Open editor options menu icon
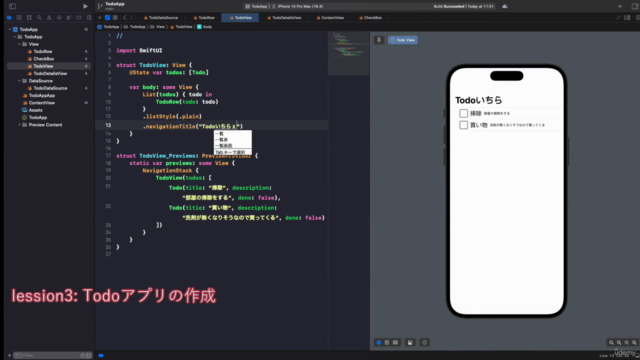Viewport: 640px width, 360px height. click(x=627, y=18)
